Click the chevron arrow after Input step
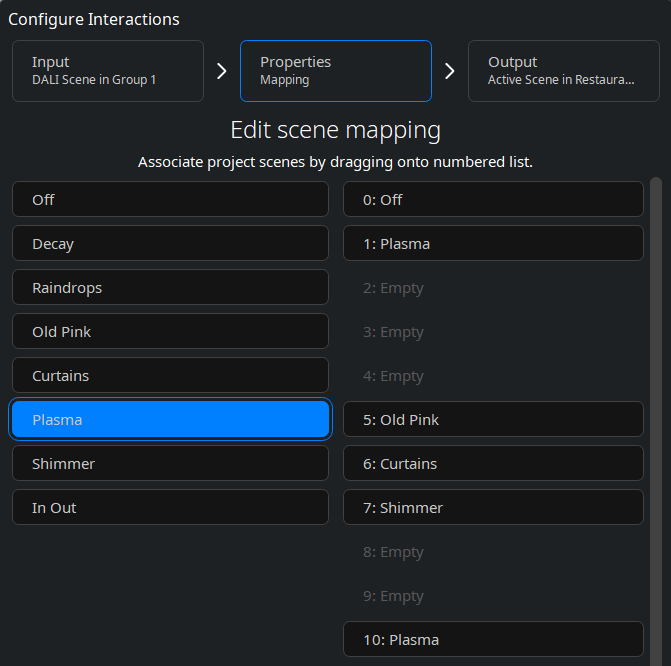Image resolution: width=671 pixels, height=666 pixels. (x=222, y=71)
